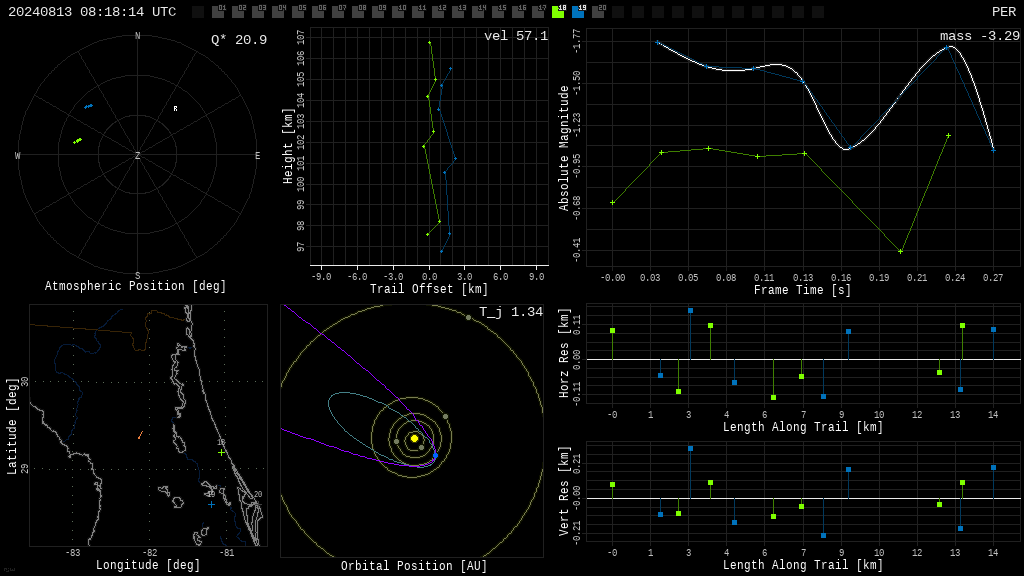The width and height of the screenshot is (1024, 576).
Task: Click the PER shower label
Action: pos(1004,12)
